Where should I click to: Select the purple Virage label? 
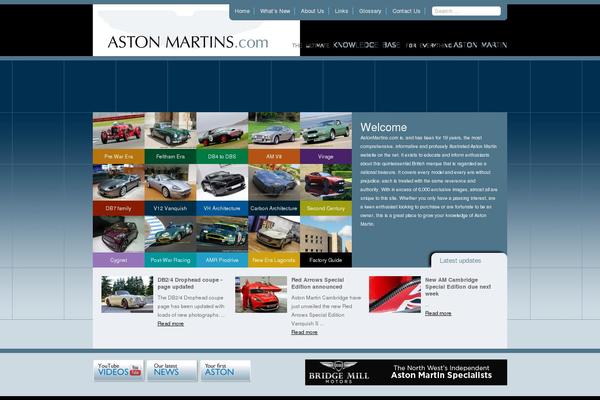(x=326, y=157)
